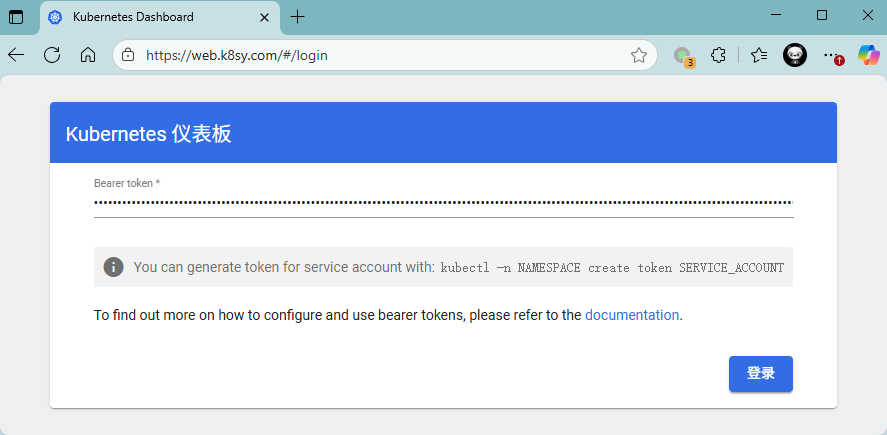Image resolution: width=887 pixels, height=435 pixels.
Task: Click the info icon beside token hint
Action: coord(114,267)
